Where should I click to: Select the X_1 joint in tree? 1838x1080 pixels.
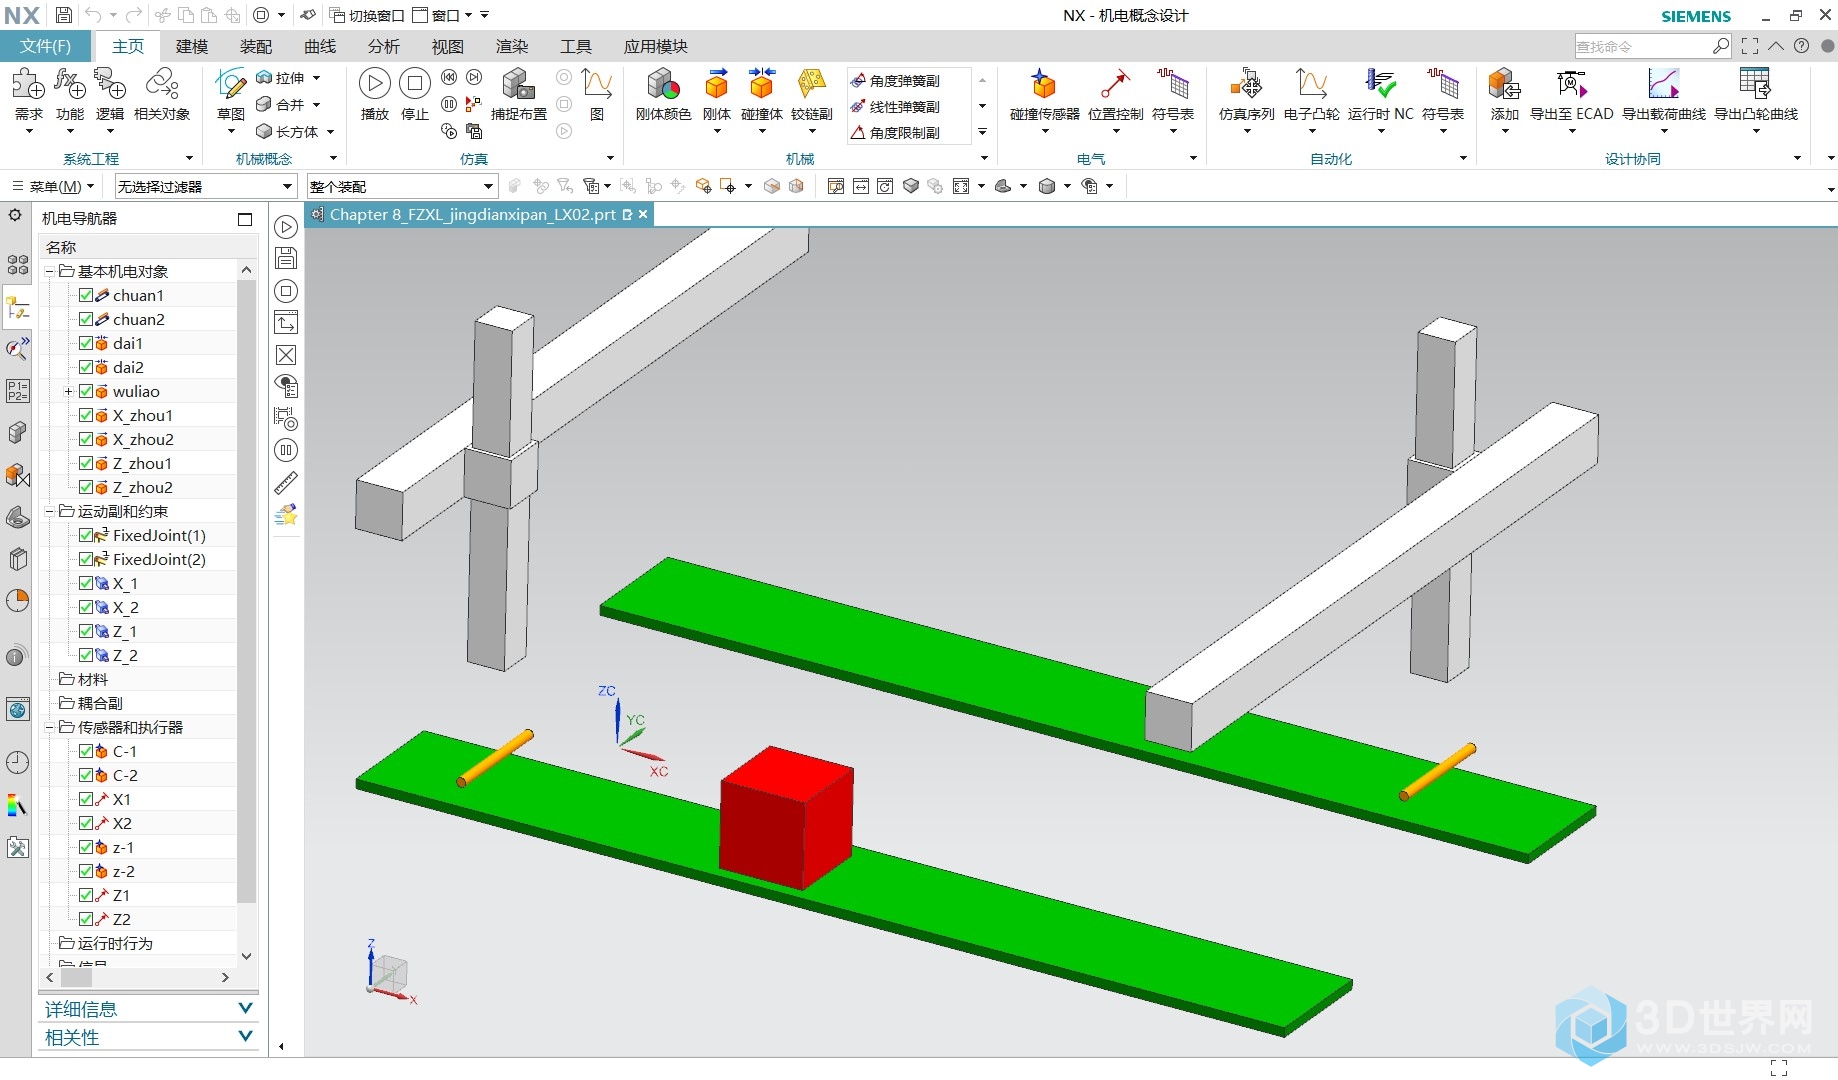(x=125, y=583)
